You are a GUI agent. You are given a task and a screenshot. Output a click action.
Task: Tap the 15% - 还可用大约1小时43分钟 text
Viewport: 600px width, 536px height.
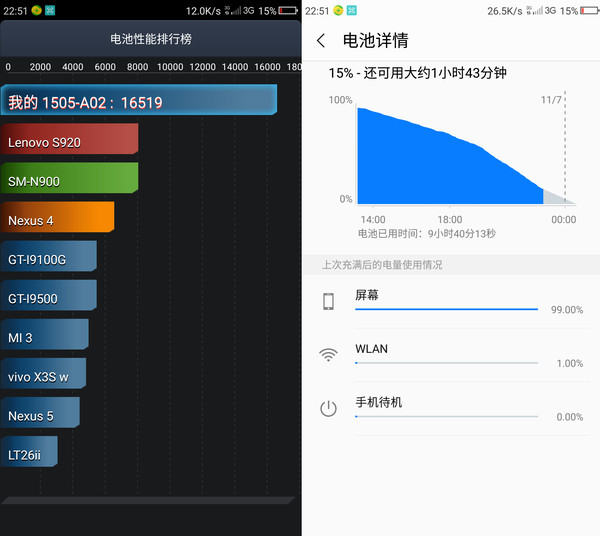pos(417,73)
